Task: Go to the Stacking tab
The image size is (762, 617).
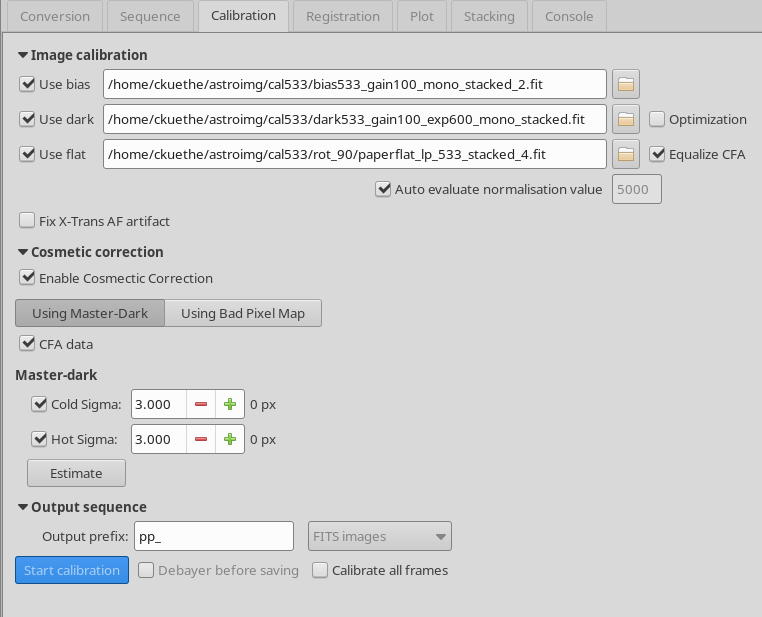Action: coord(489,16)
